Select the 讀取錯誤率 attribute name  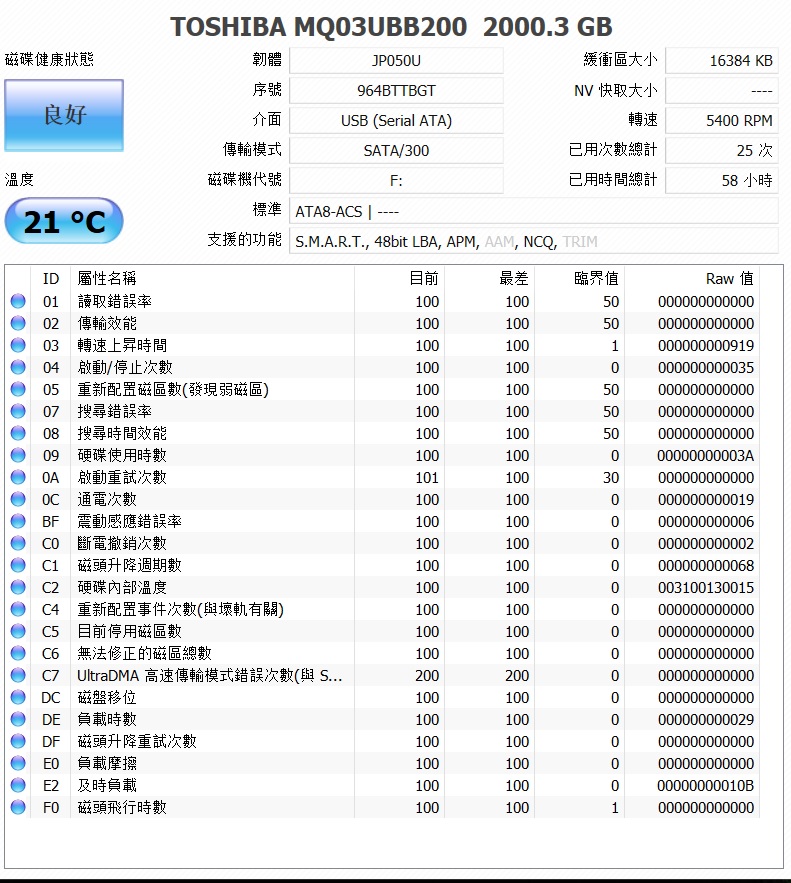click(x=114, y=301)
